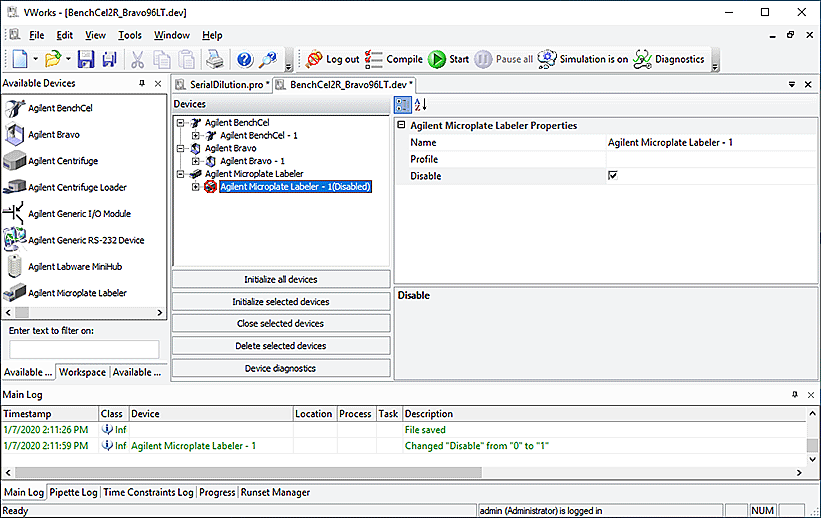Click Delete selected devices button
The height and width of the screenshot is (518, 821).
[x=281, y=346]
